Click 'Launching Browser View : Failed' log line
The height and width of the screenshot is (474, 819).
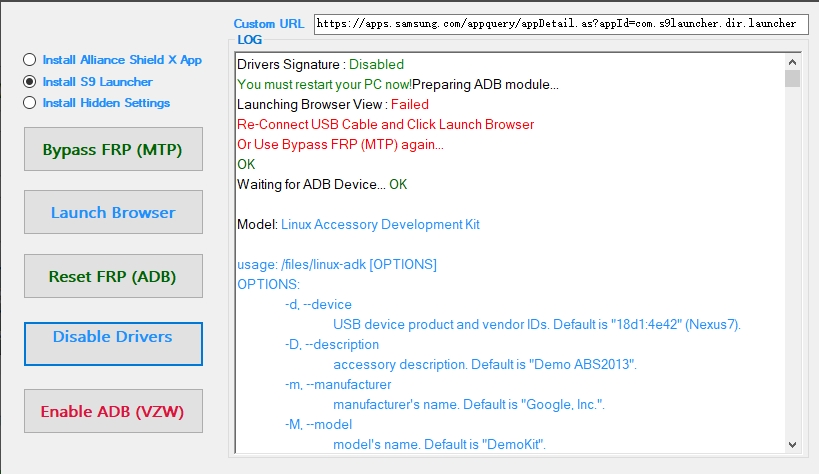333,105
